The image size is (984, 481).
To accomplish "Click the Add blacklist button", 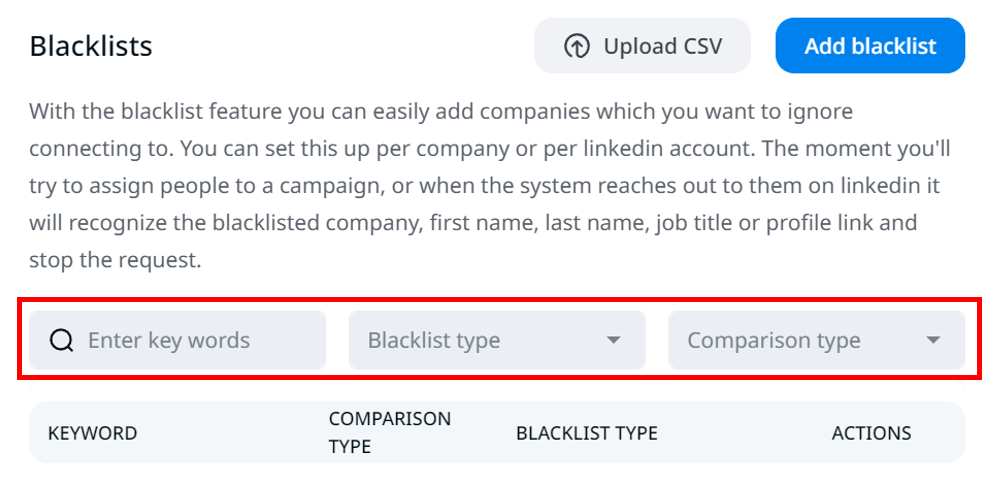I will (x=869, y=46).
